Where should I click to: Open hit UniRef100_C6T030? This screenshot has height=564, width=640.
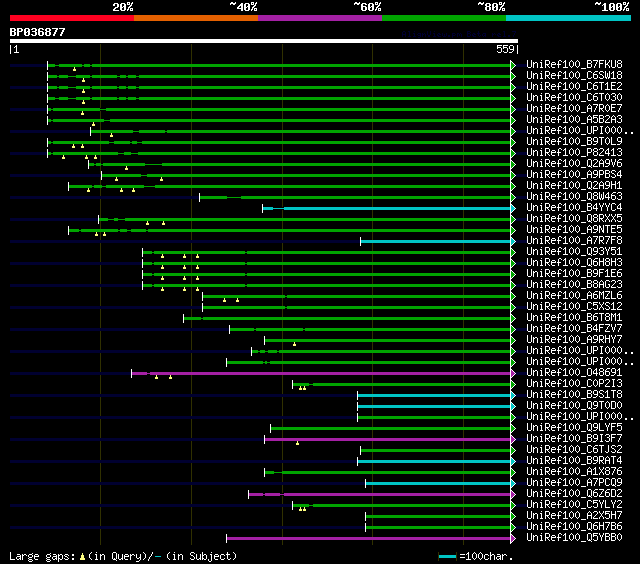tap(574, 98)
